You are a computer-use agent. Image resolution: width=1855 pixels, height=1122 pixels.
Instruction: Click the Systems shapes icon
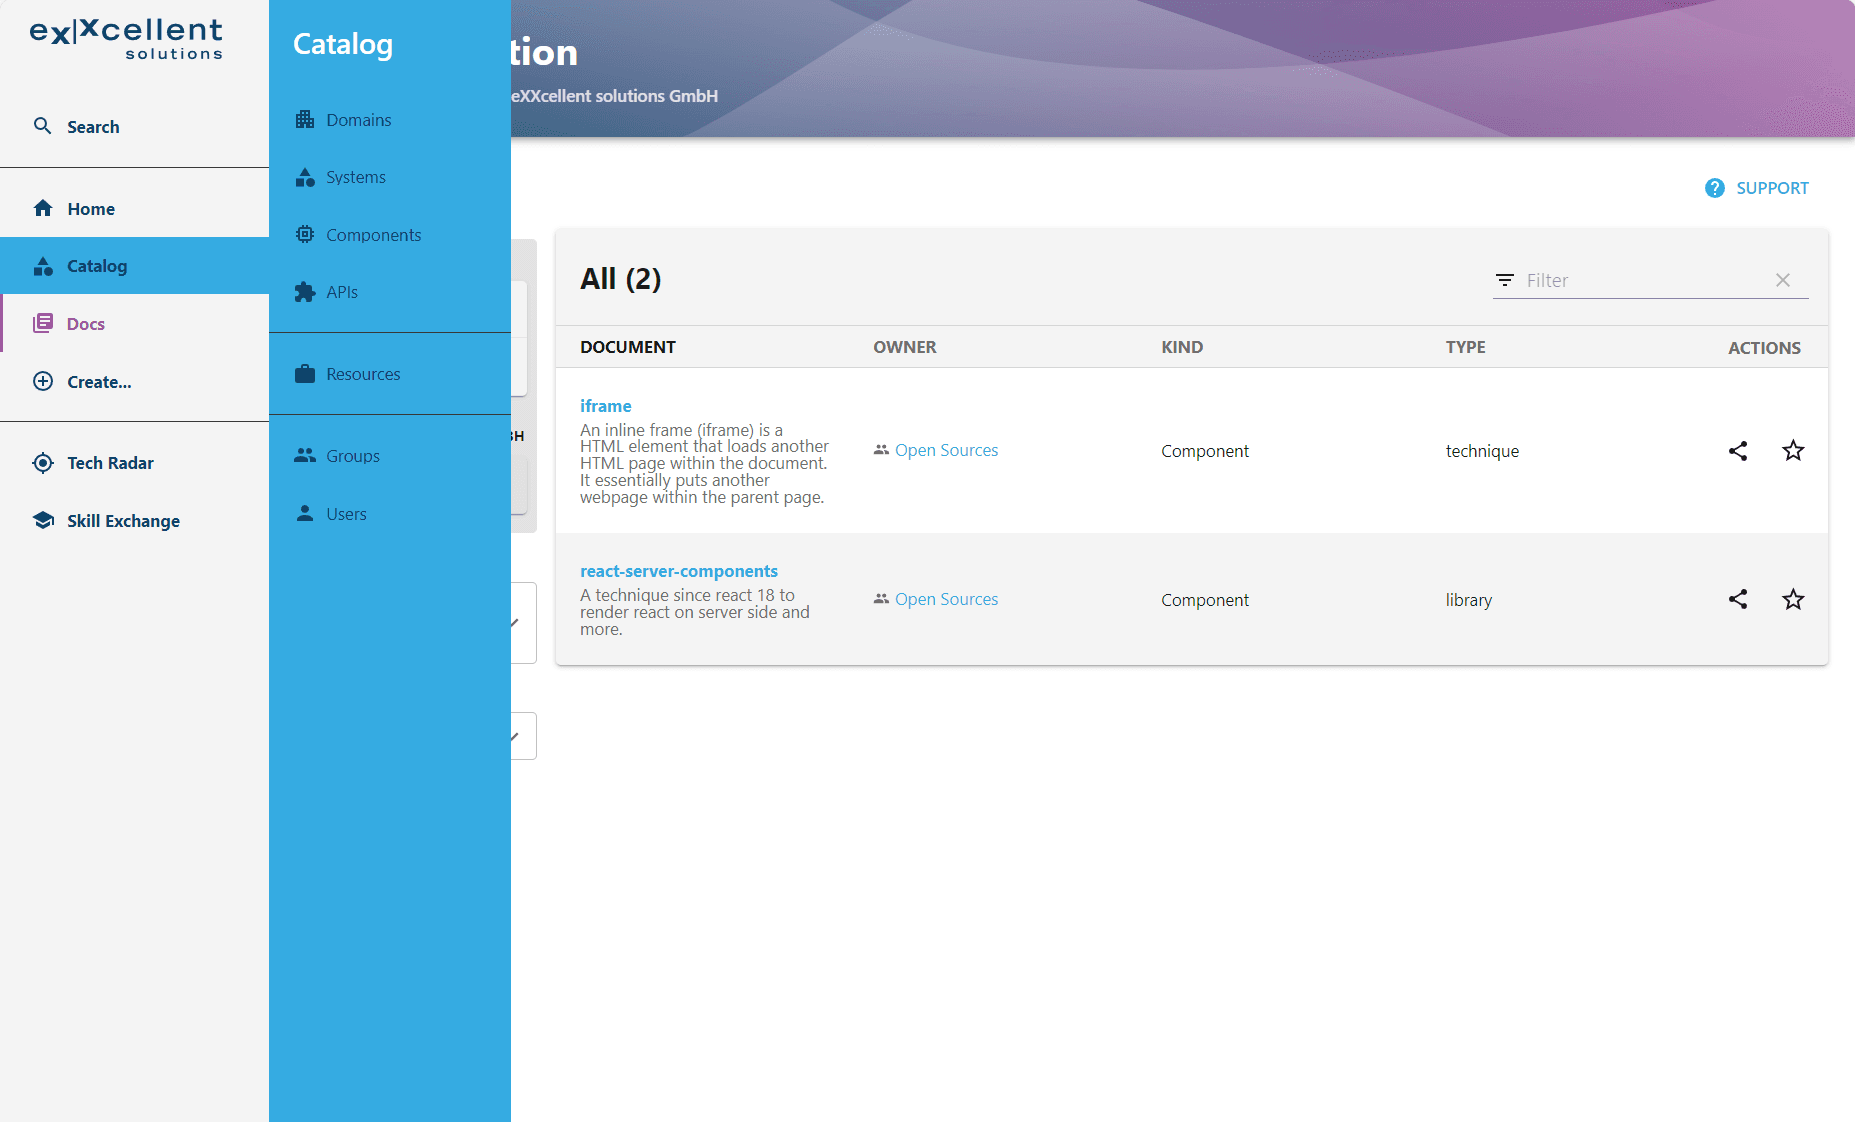tap(305, 177)
